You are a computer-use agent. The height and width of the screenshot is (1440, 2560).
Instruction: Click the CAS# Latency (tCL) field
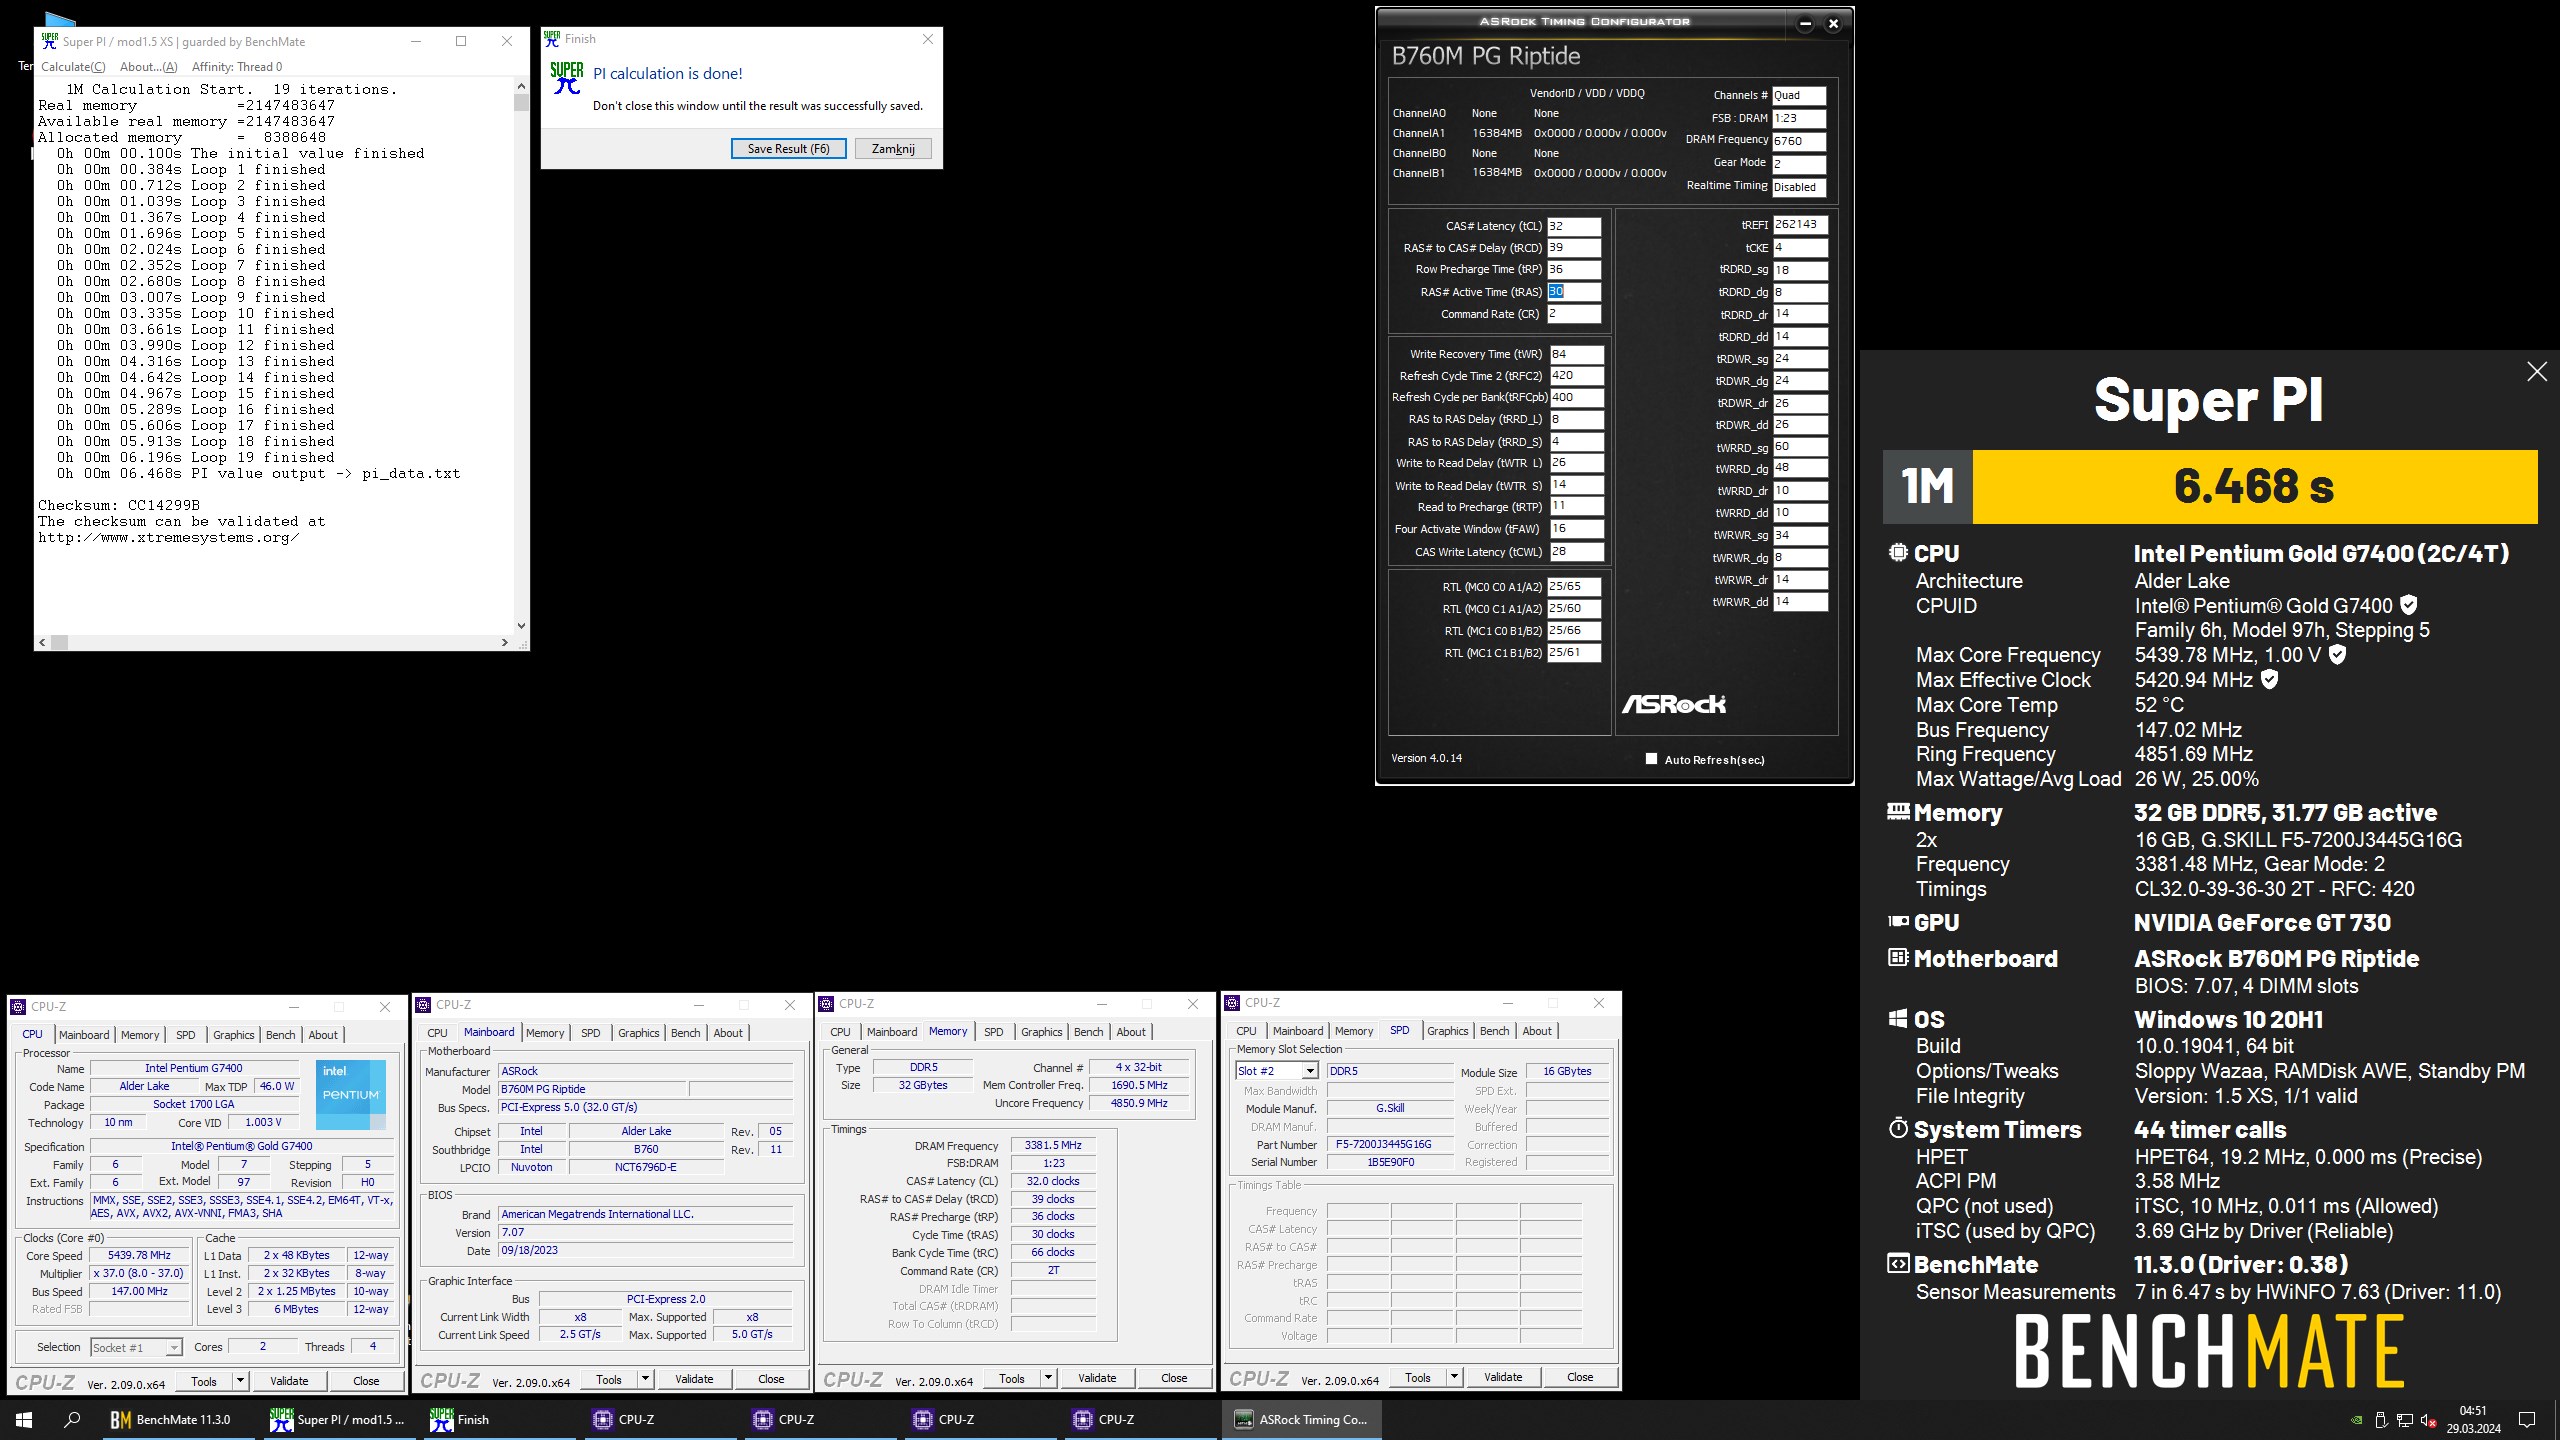click(x=1574, y=226)
